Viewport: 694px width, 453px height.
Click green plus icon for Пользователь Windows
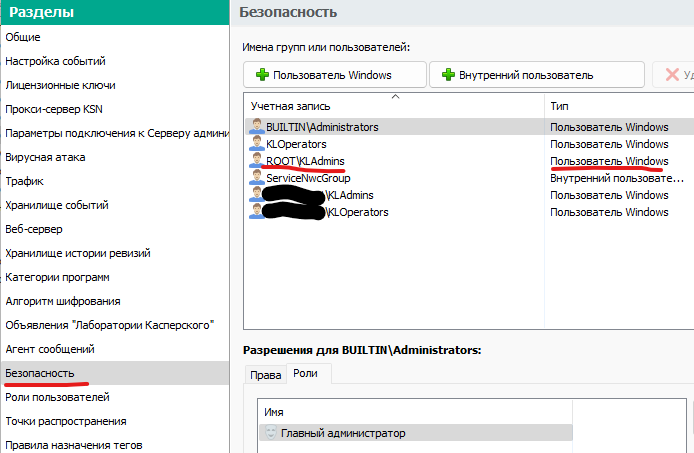coord(262,74)
